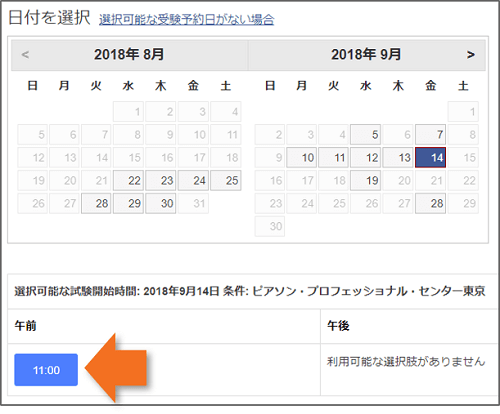Click disabled August 15 cell
Viewport: 500px width, 414px height.
tap(128, 157)
